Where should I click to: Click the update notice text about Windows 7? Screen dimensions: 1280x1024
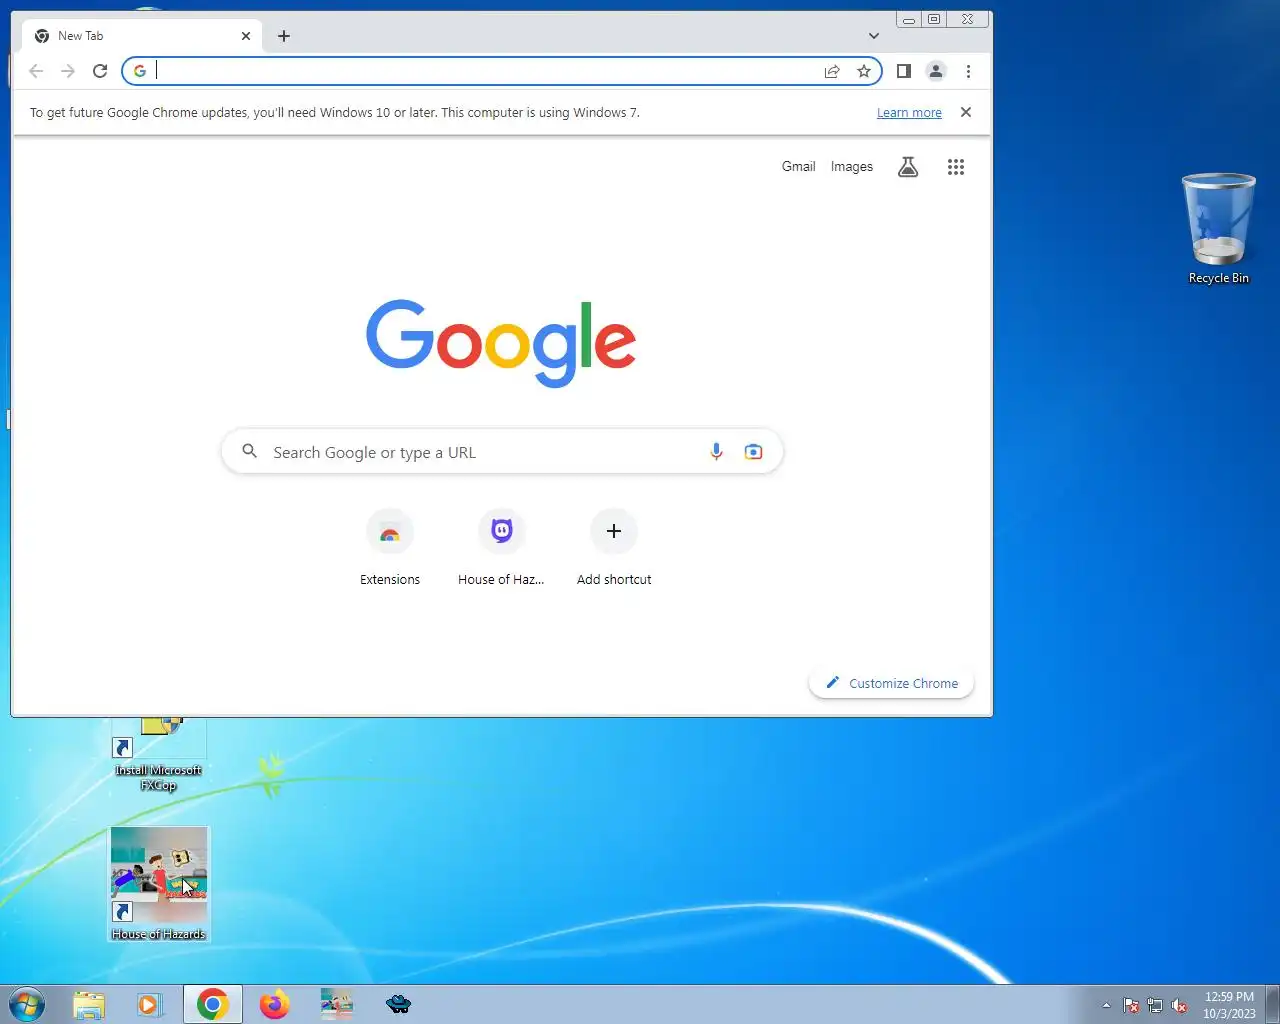[335, 113]
